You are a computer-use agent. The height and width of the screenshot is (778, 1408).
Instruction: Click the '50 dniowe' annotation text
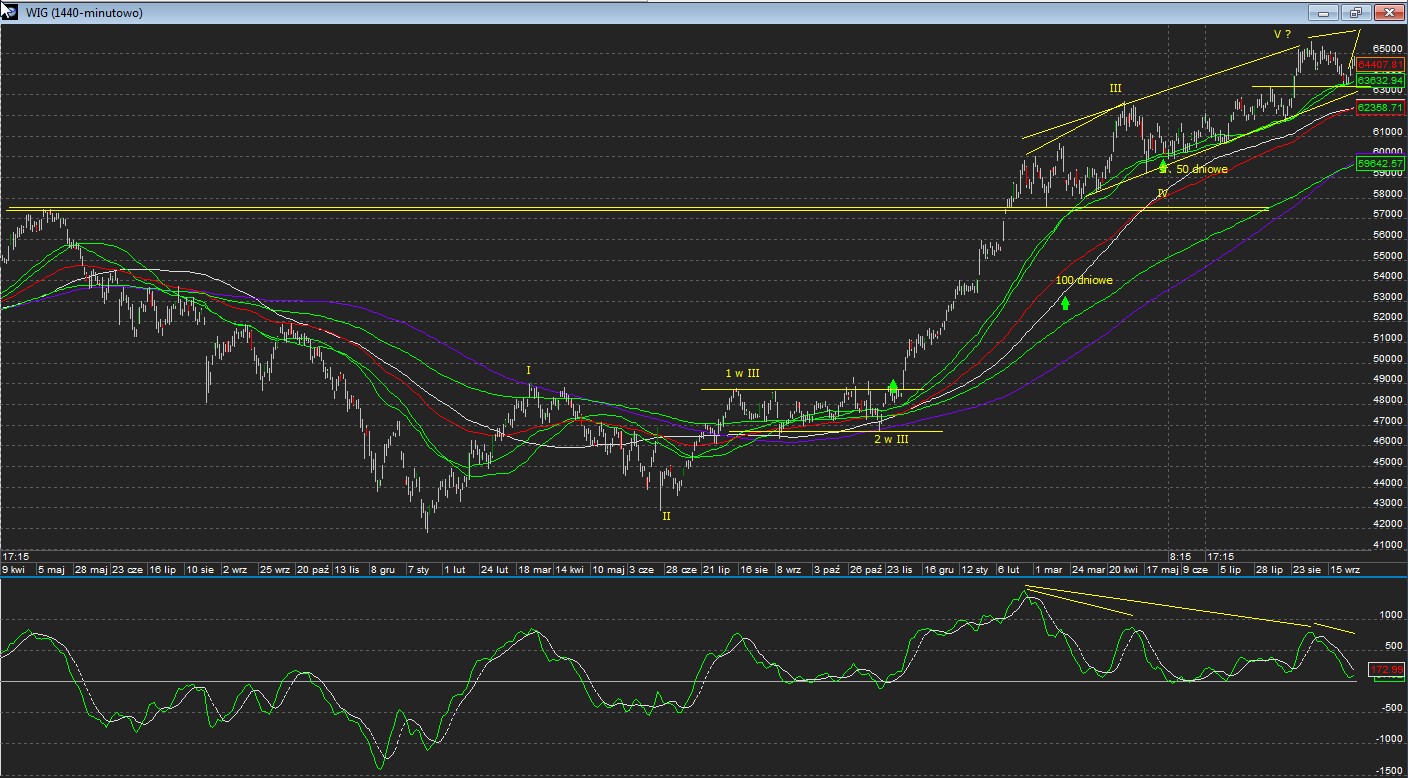[x=1202, y=169]
